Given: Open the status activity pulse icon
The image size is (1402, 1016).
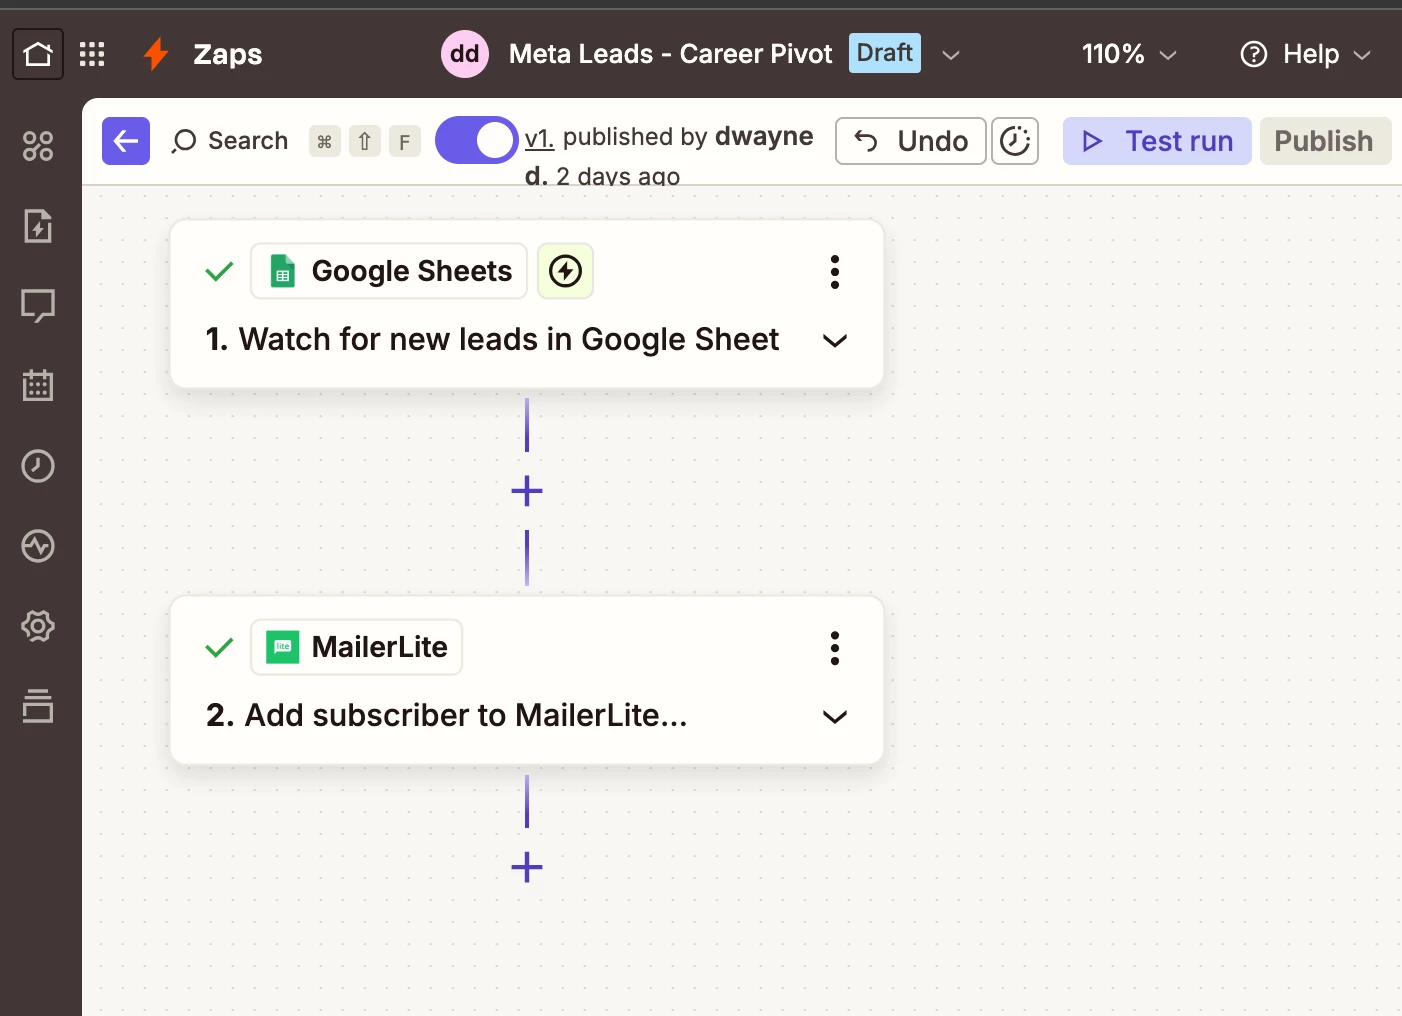Looking at the screenshot, I should click(38, 546).
